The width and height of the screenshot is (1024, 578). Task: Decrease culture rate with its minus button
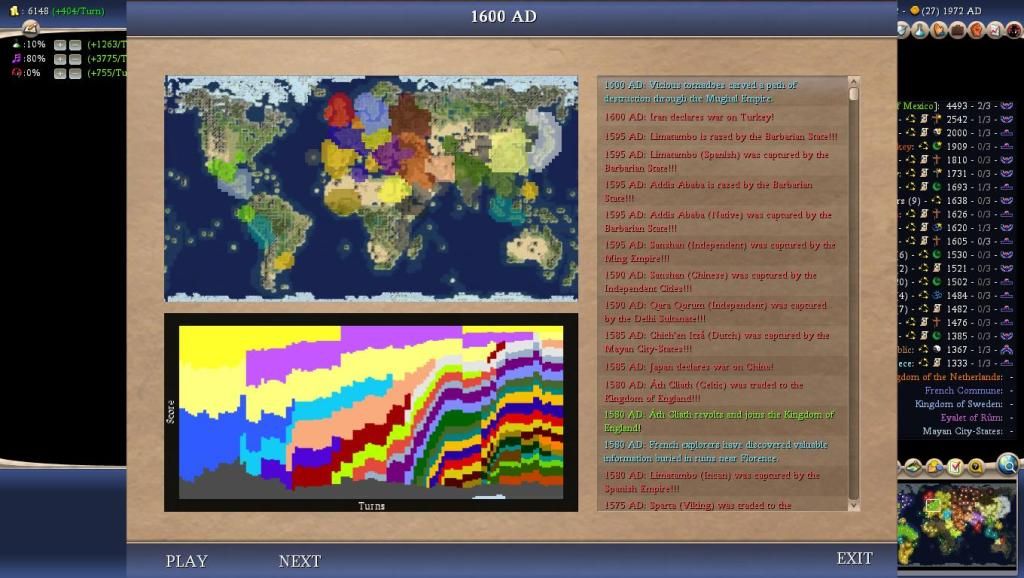click(75, 59)
